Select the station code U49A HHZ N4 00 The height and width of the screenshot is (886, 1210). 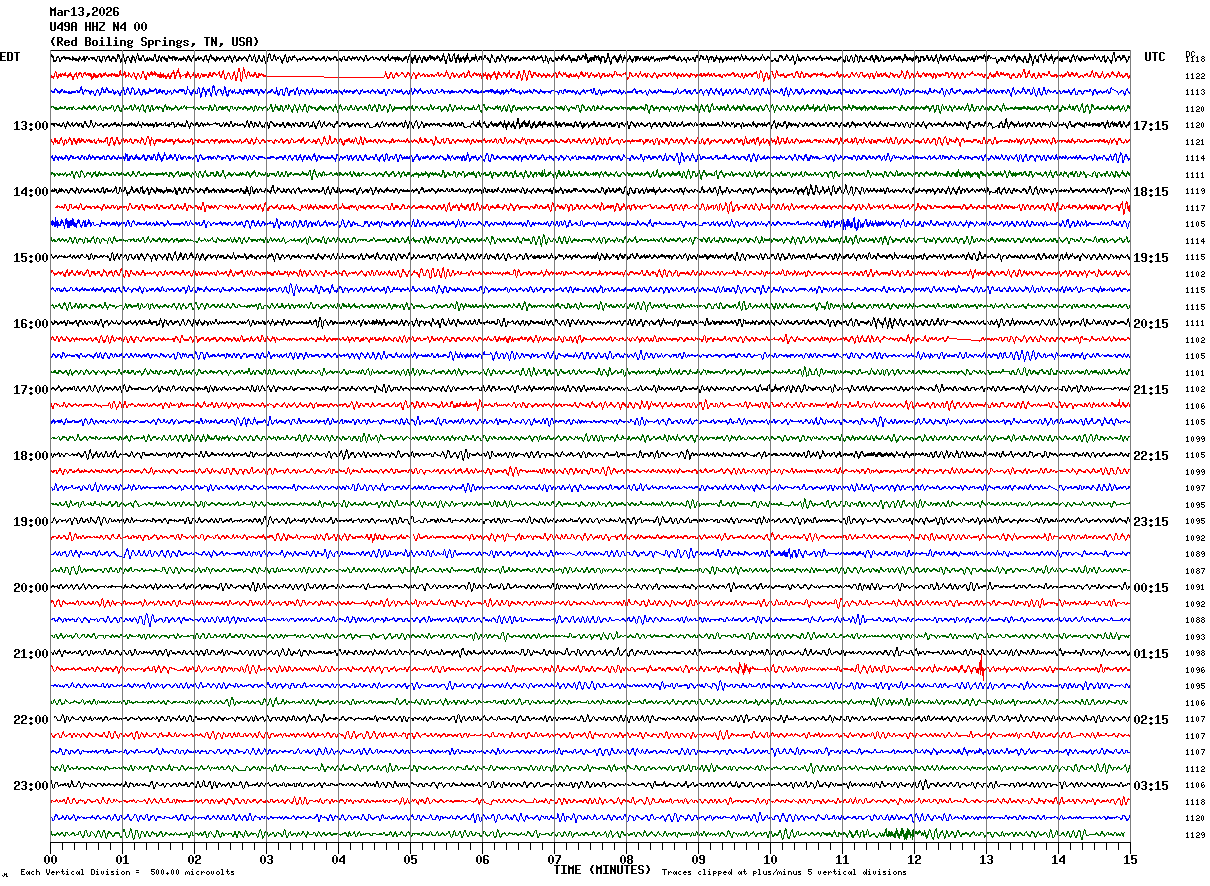[x=98, y=27]
